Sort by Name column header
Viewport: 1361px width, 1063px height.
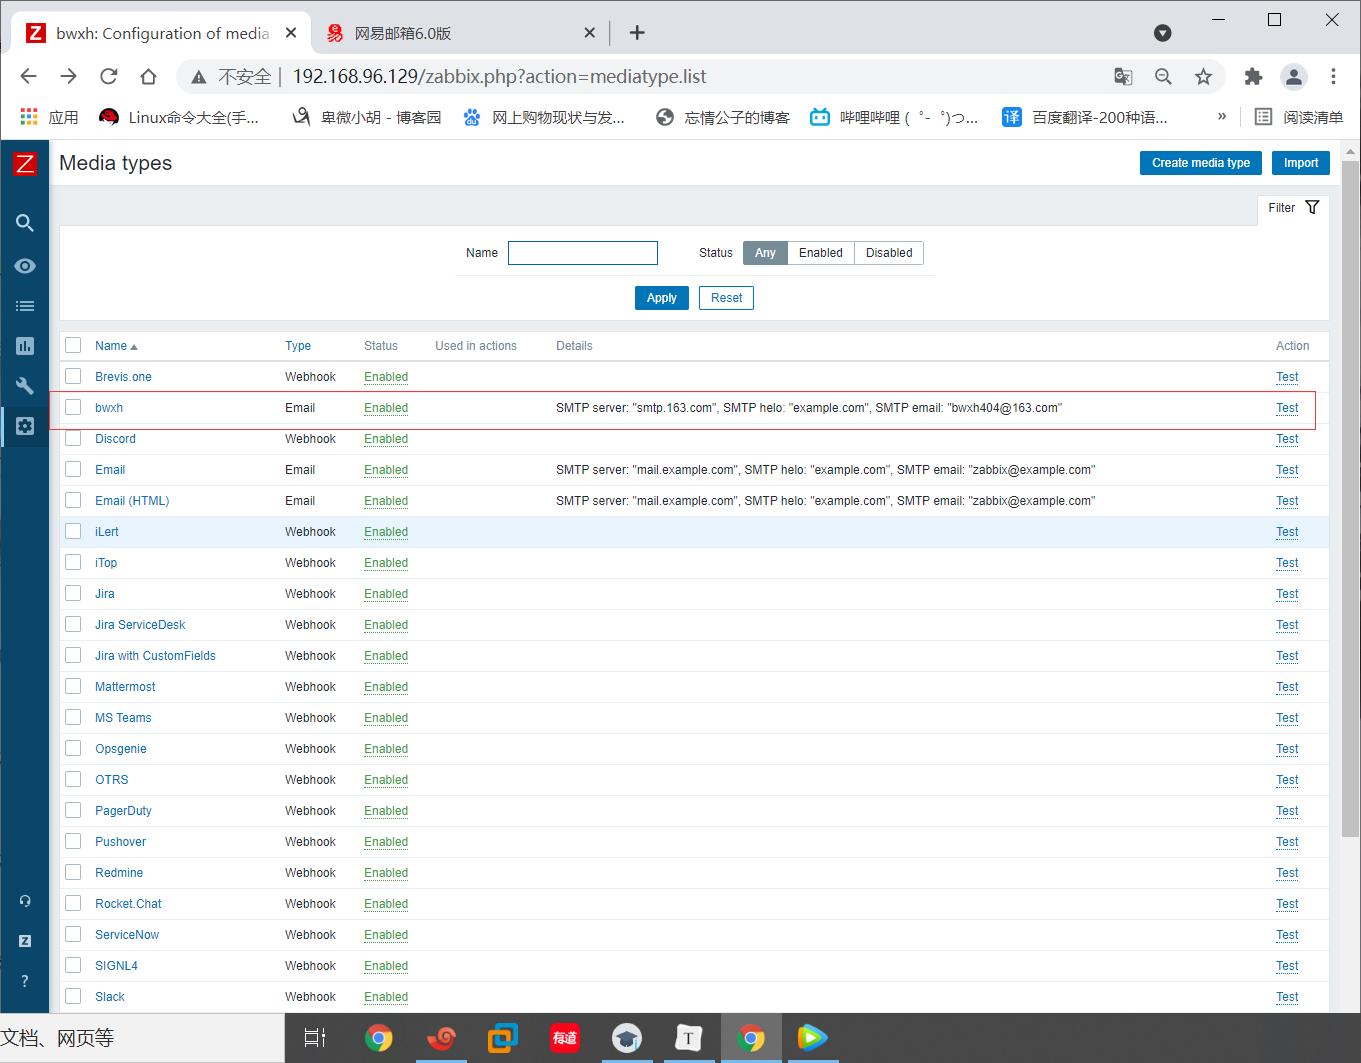[116, 346]
